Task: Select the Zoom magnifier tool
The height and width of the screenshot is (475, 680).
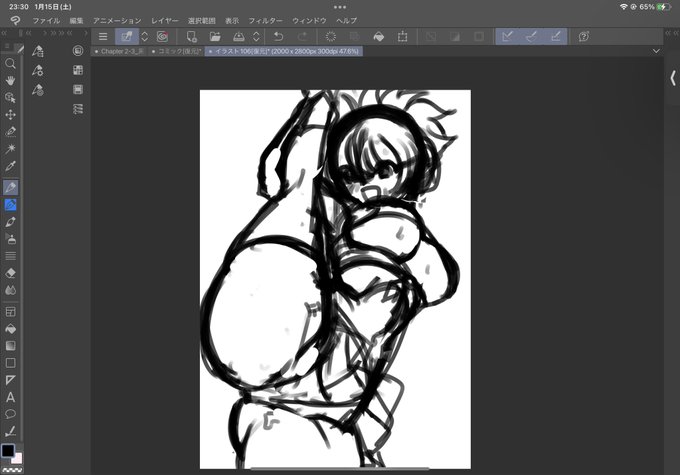Action: [x=10, y=63]
